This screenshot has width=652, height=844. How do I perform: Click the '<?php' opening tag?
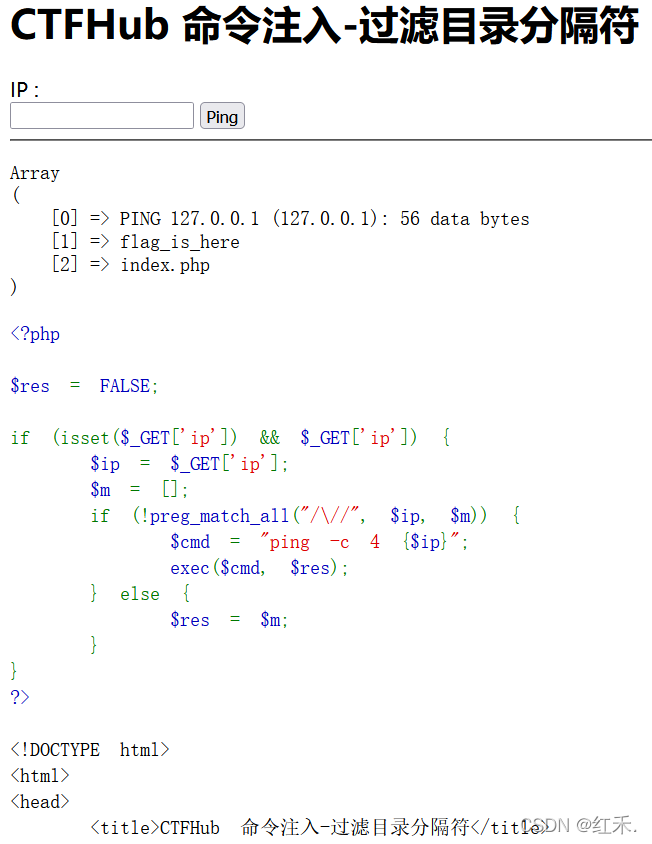tap(35, 334)
